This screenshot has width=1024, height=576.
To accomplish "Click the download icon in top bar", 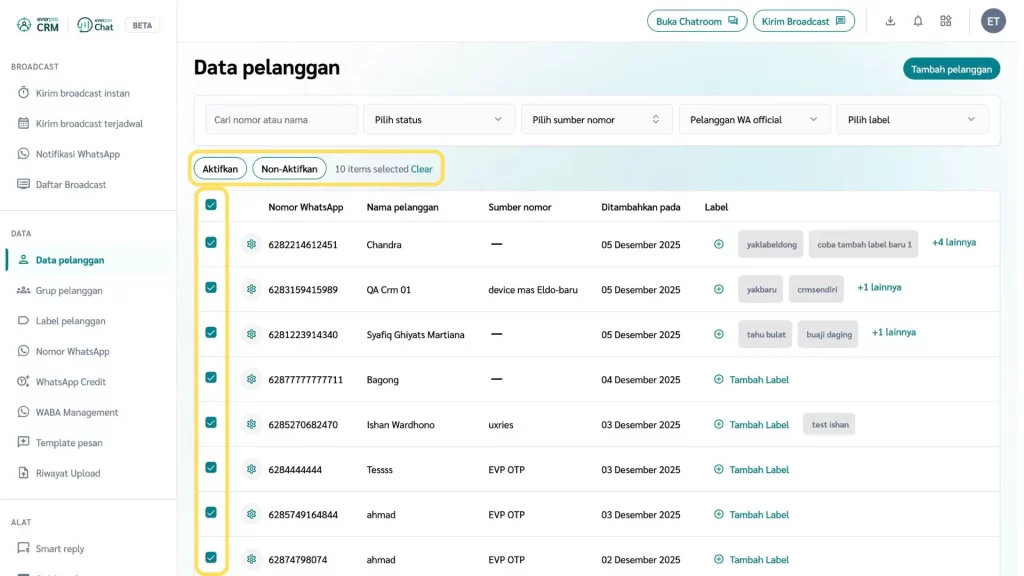I will tap(890, 21).
